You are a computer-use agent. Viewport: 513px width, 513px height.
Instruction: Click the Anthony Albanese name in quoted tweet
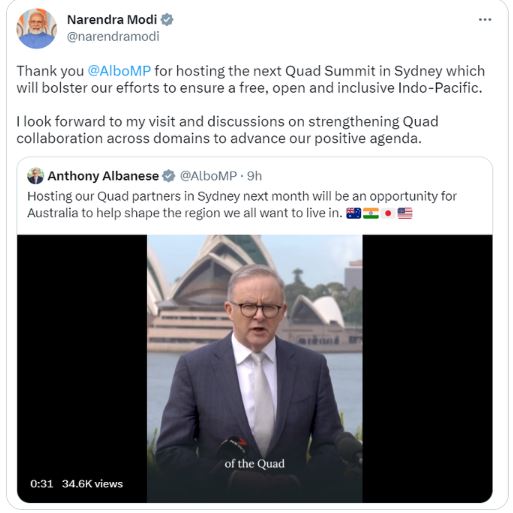(x=103, y=176)
